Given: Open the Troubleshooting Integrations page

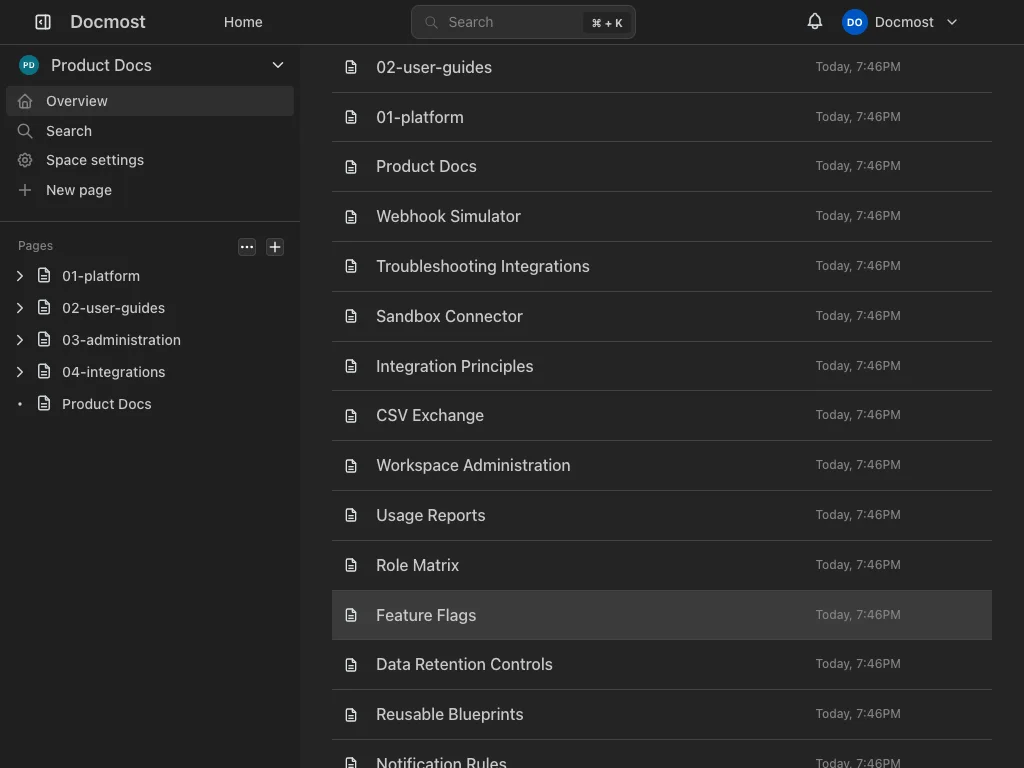Looking at the screenshot, I should [x=662, y=266].
